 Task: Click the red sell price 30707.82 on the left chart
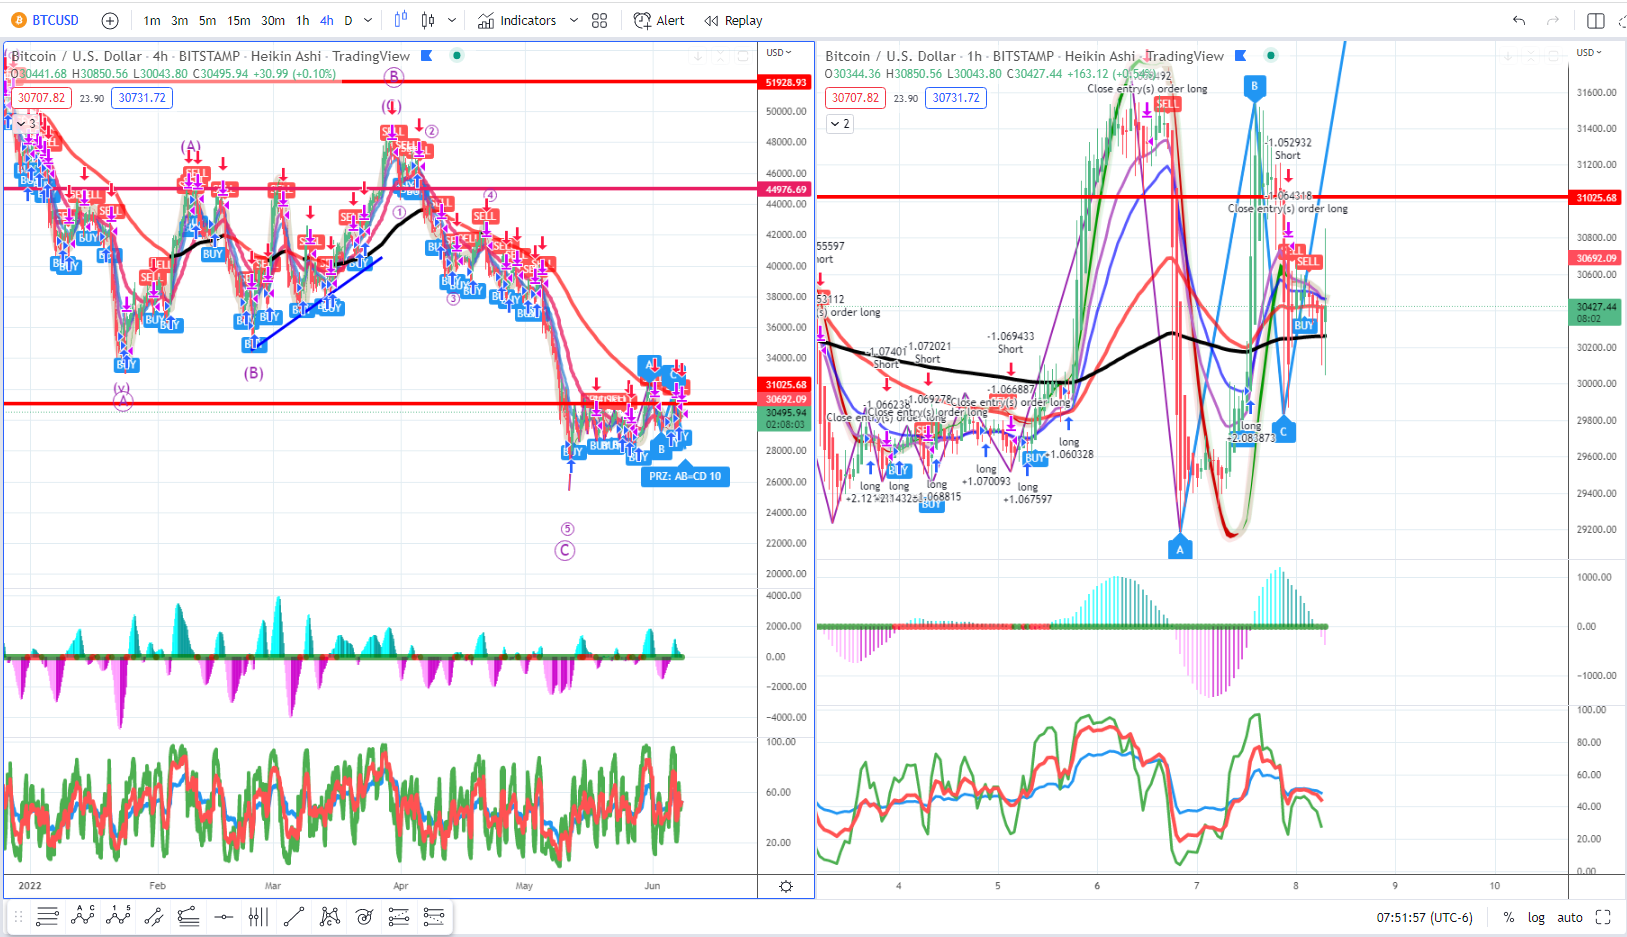(x=42, y=98)
